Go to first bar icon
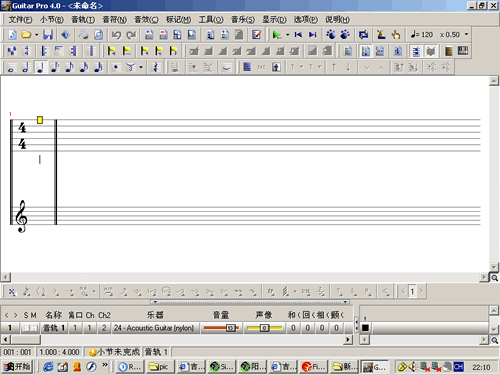500x375 pixels. pos(298,35)
